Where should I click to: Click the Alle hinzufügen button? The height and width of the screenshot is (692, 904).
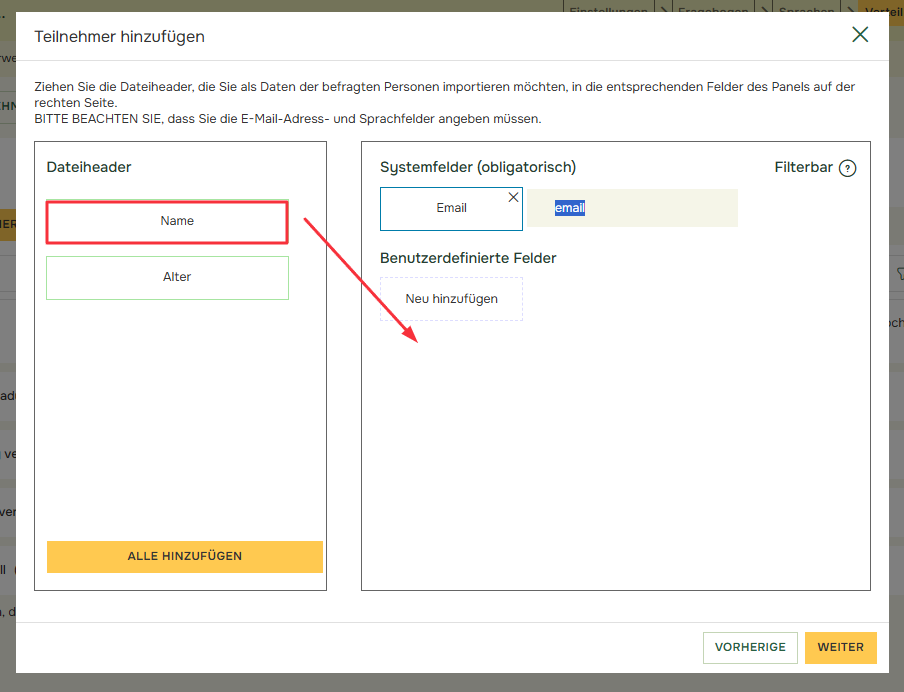click(x=184, y=556)
